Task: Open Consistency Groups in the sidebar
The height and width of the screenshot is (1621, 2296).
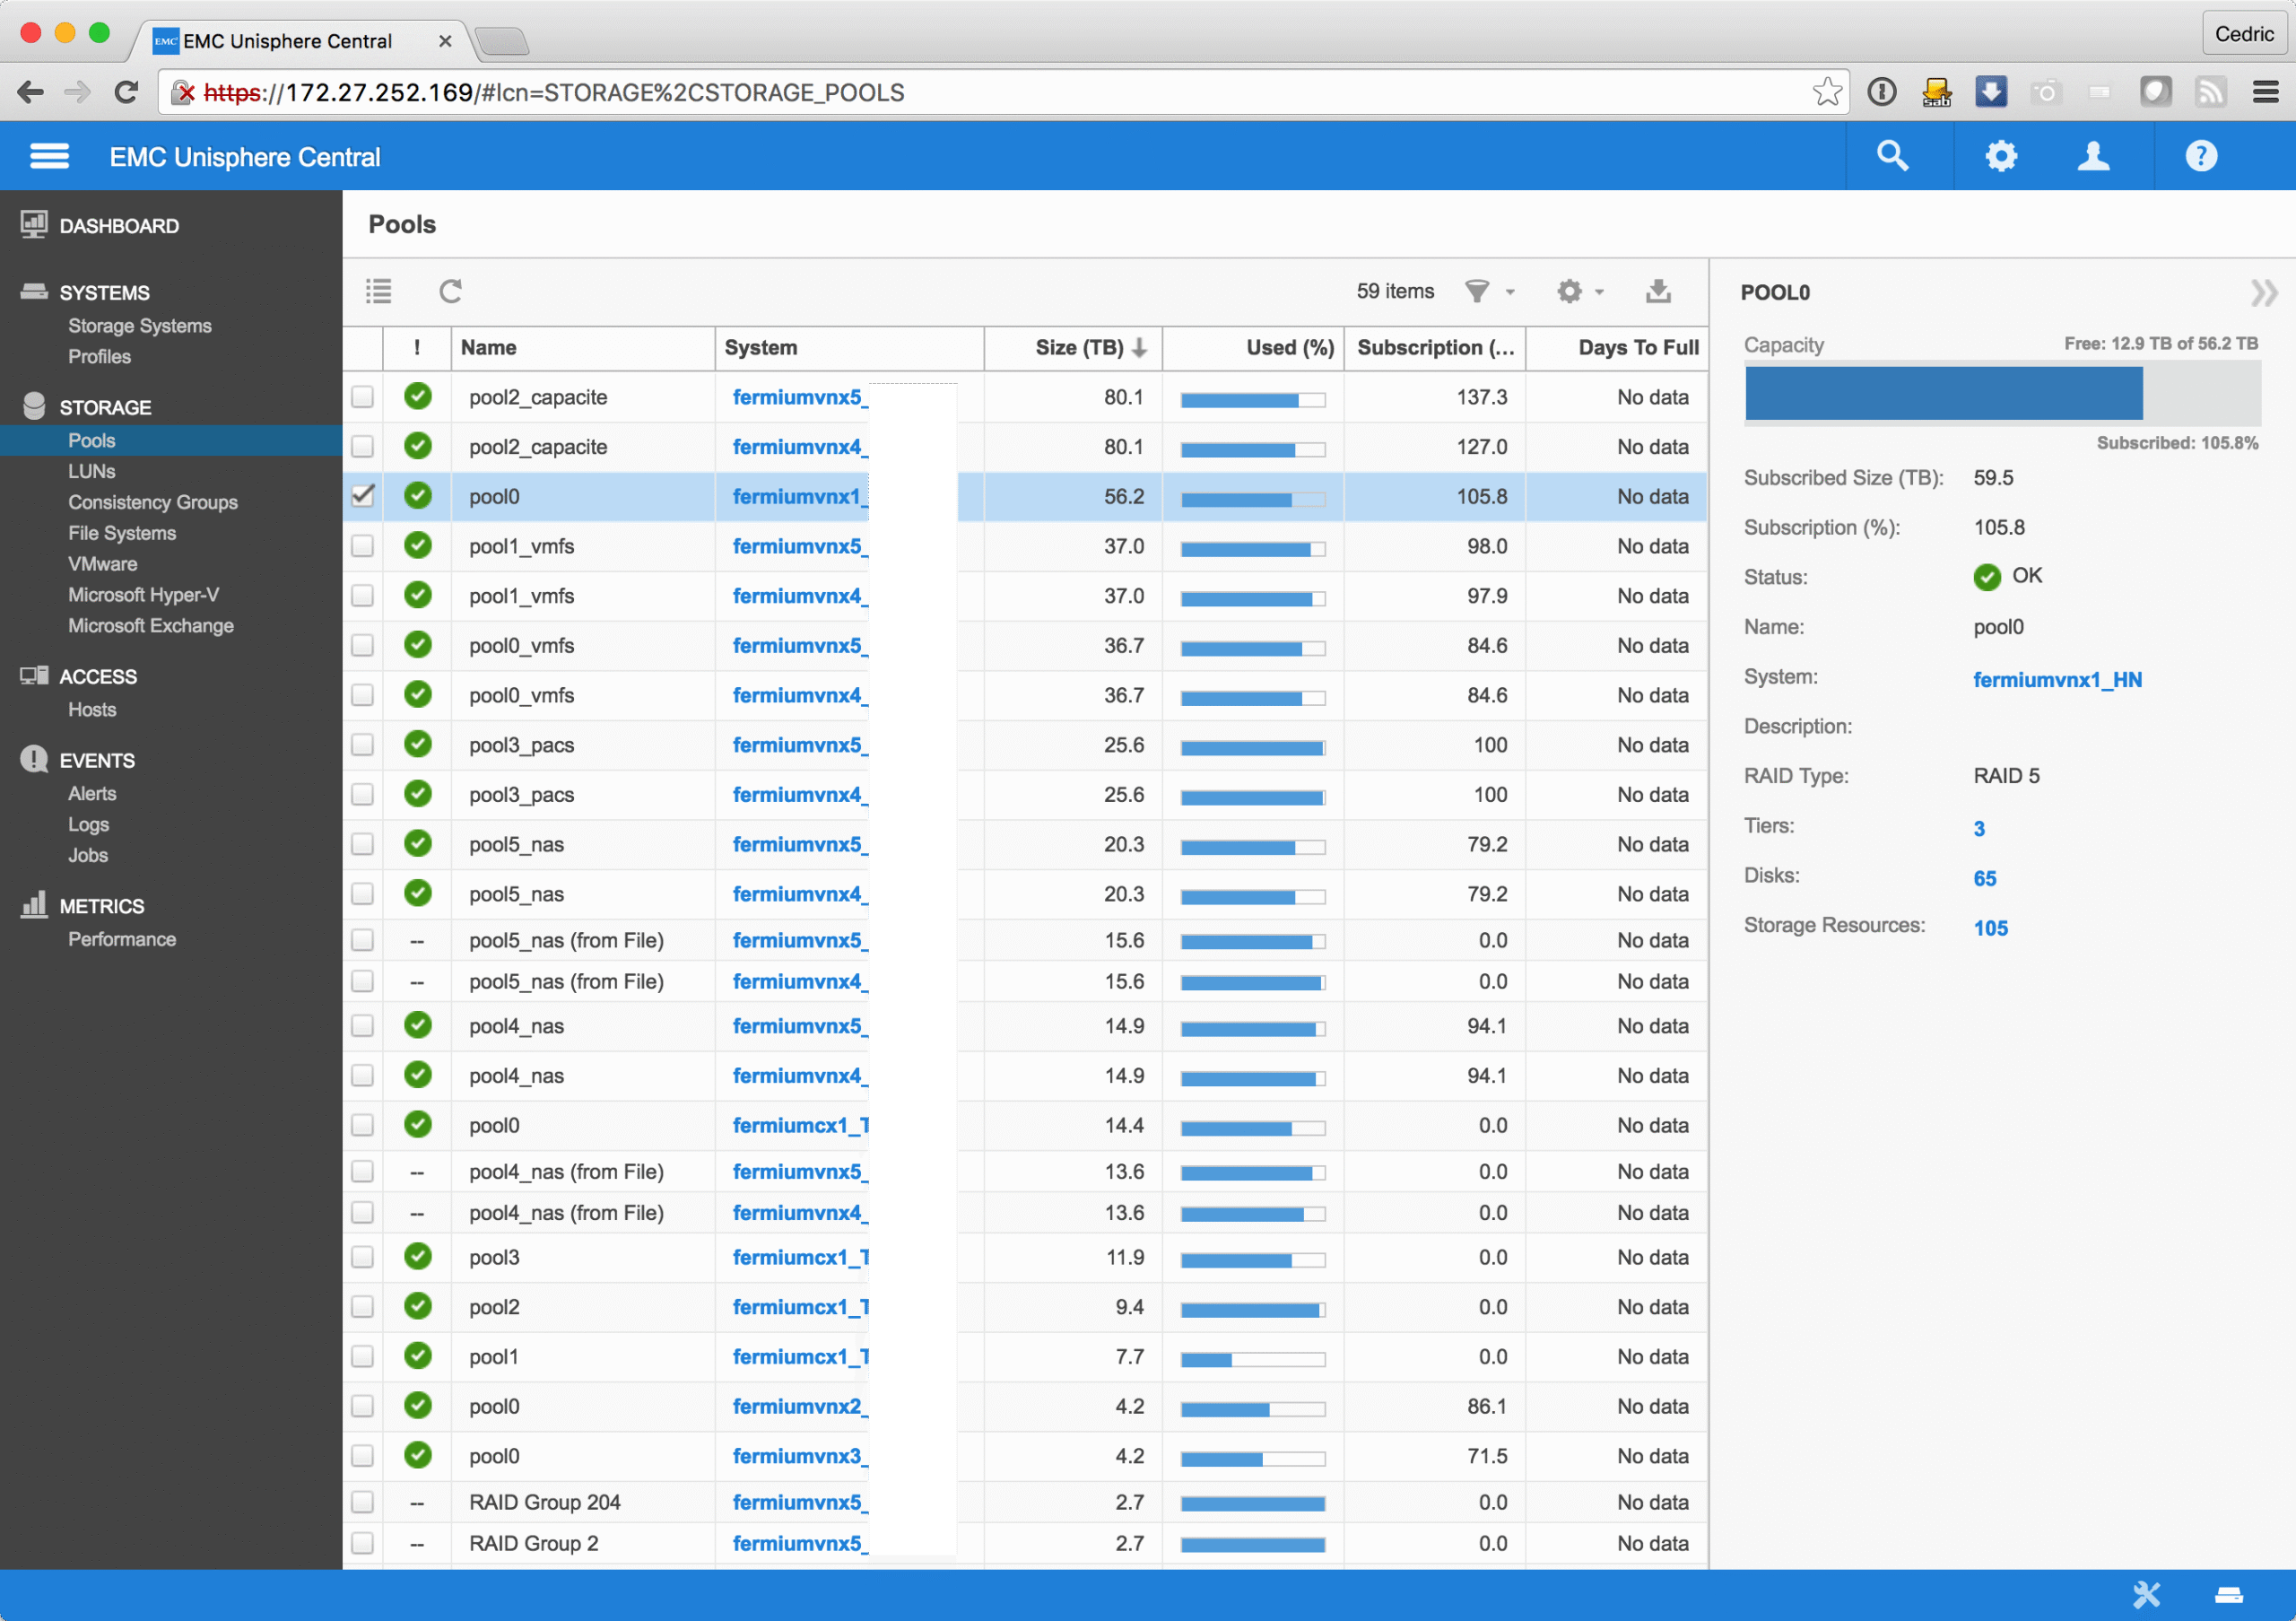Action: pos(153,502)
